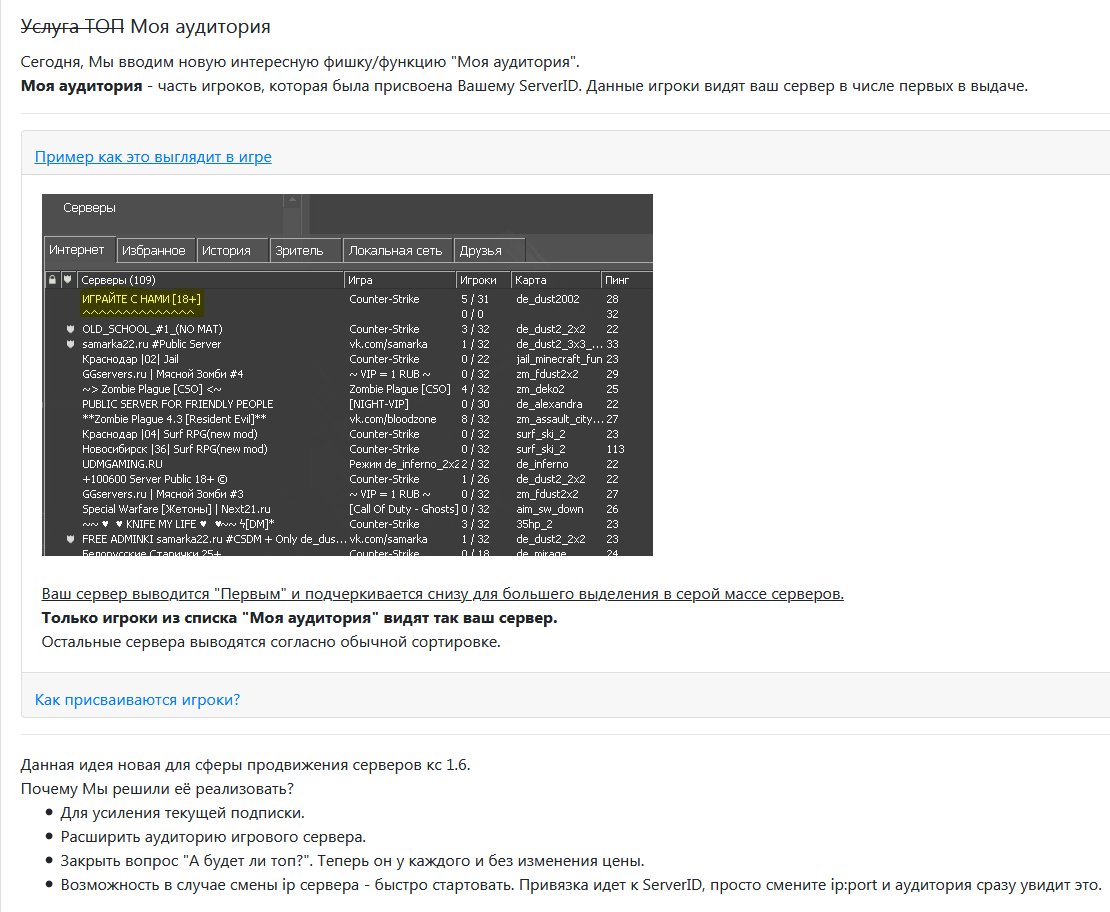Screen dimensions: 1110x912
Task: Switch to the Зритель tab
Action: (x=306, y=251)
